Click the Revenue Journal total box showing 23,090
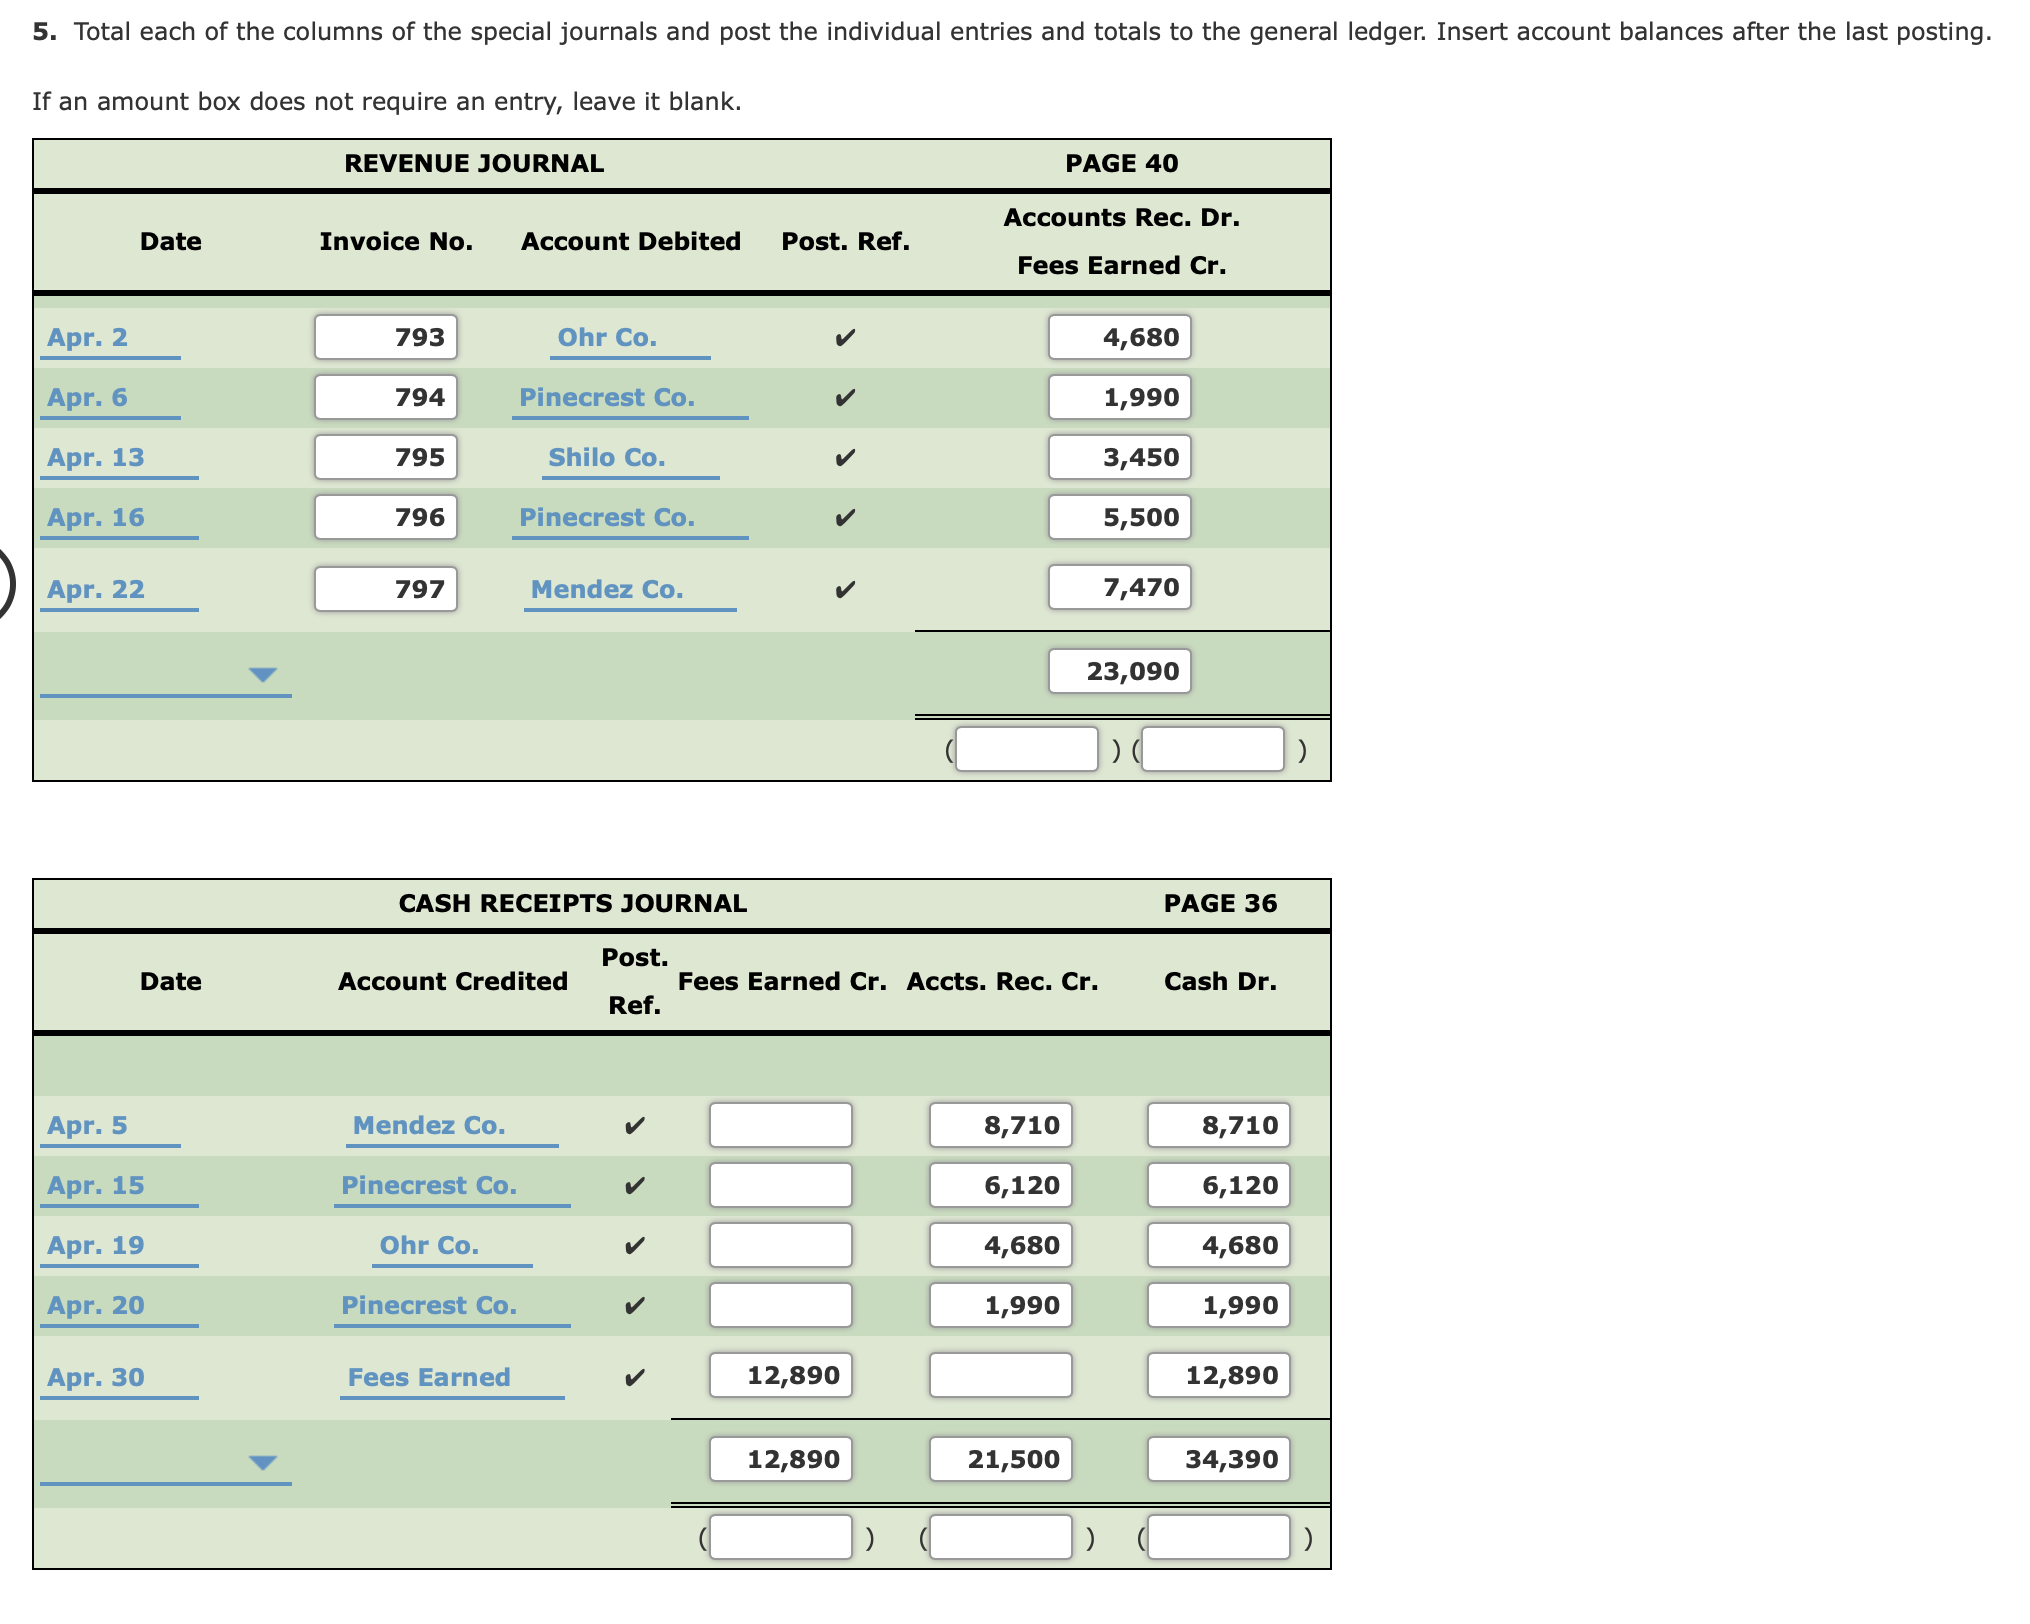This screenshot has width=2030, height=1624. point(1119,671)
